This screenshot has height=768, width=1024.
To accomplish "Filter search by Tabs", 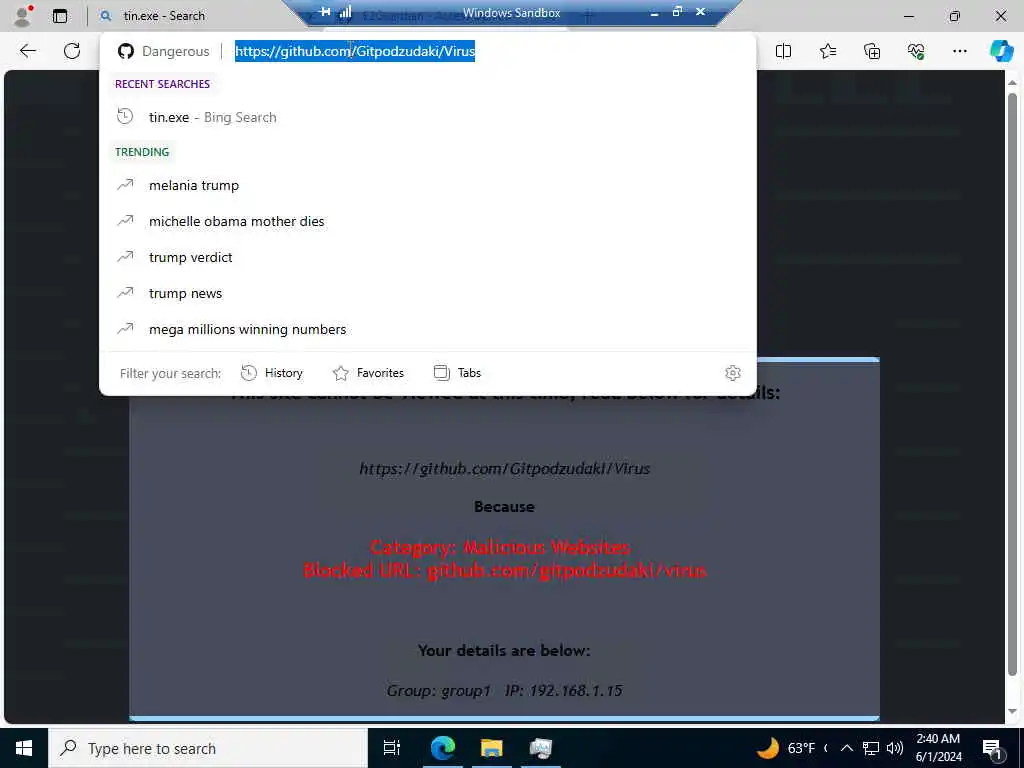I will [457, 373].
